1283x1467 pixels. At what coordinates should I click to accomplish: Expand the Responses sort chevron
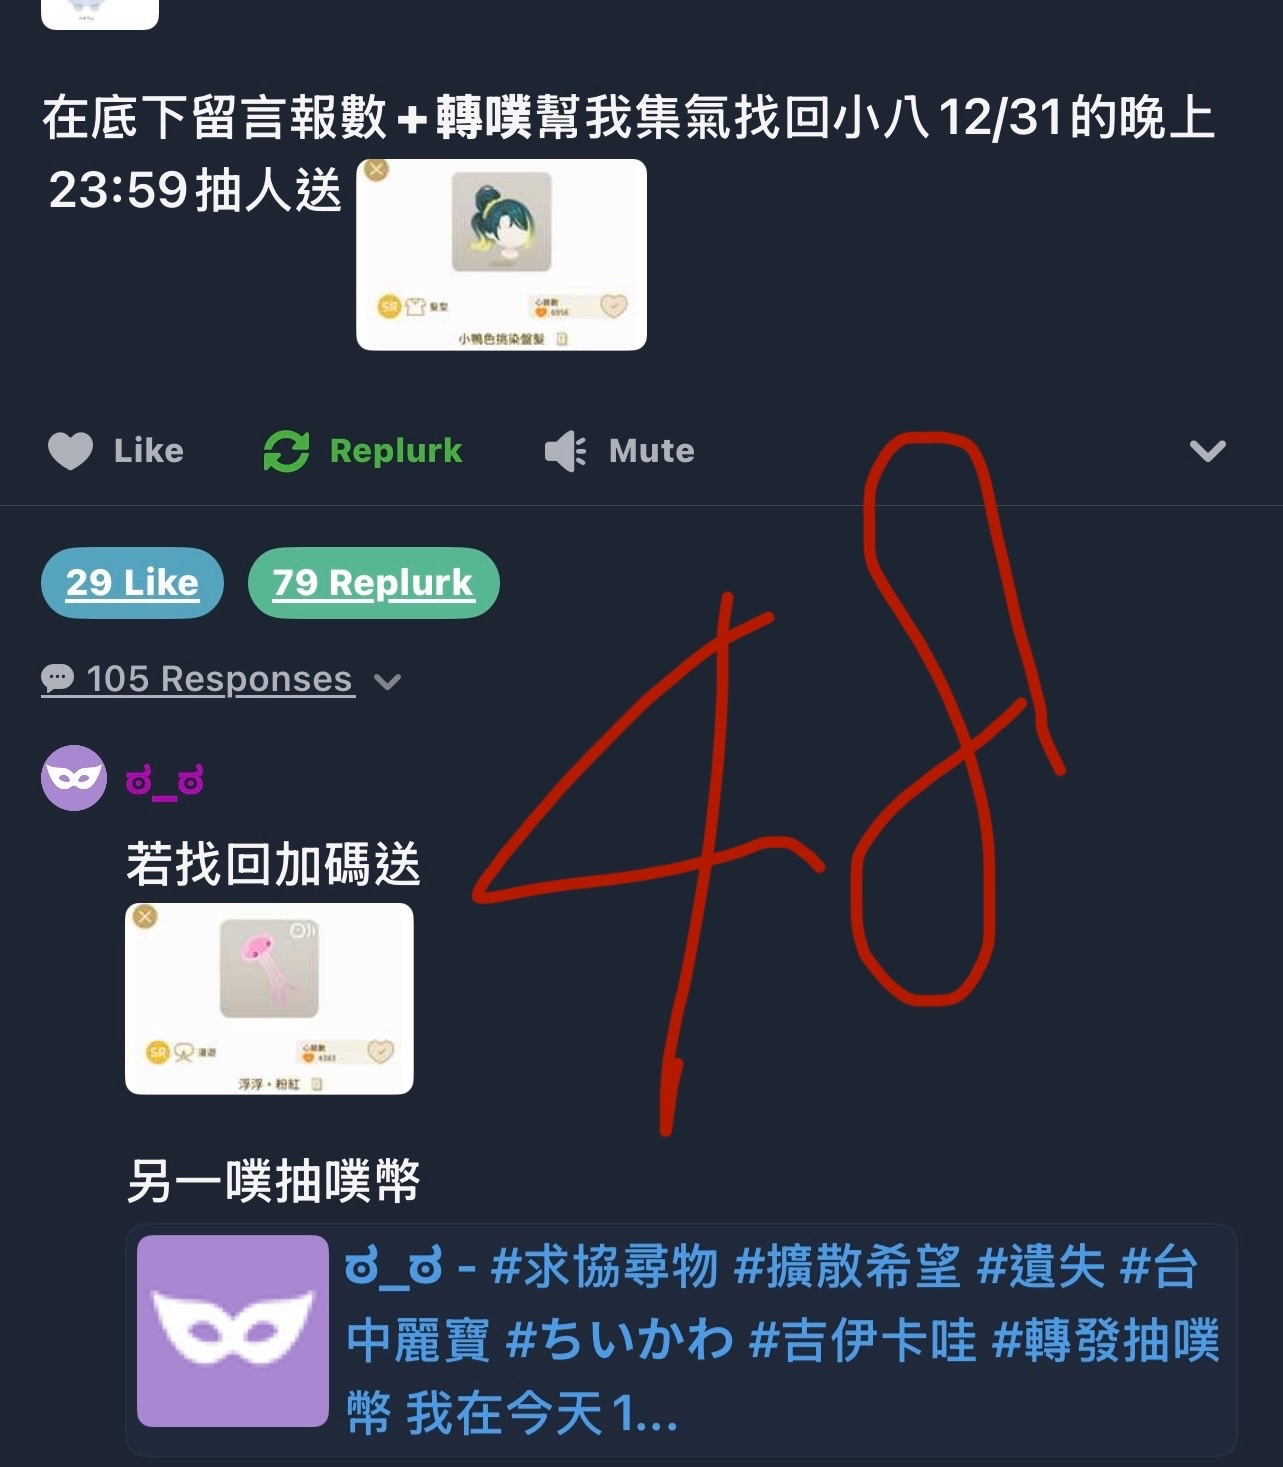coord(387,682)
